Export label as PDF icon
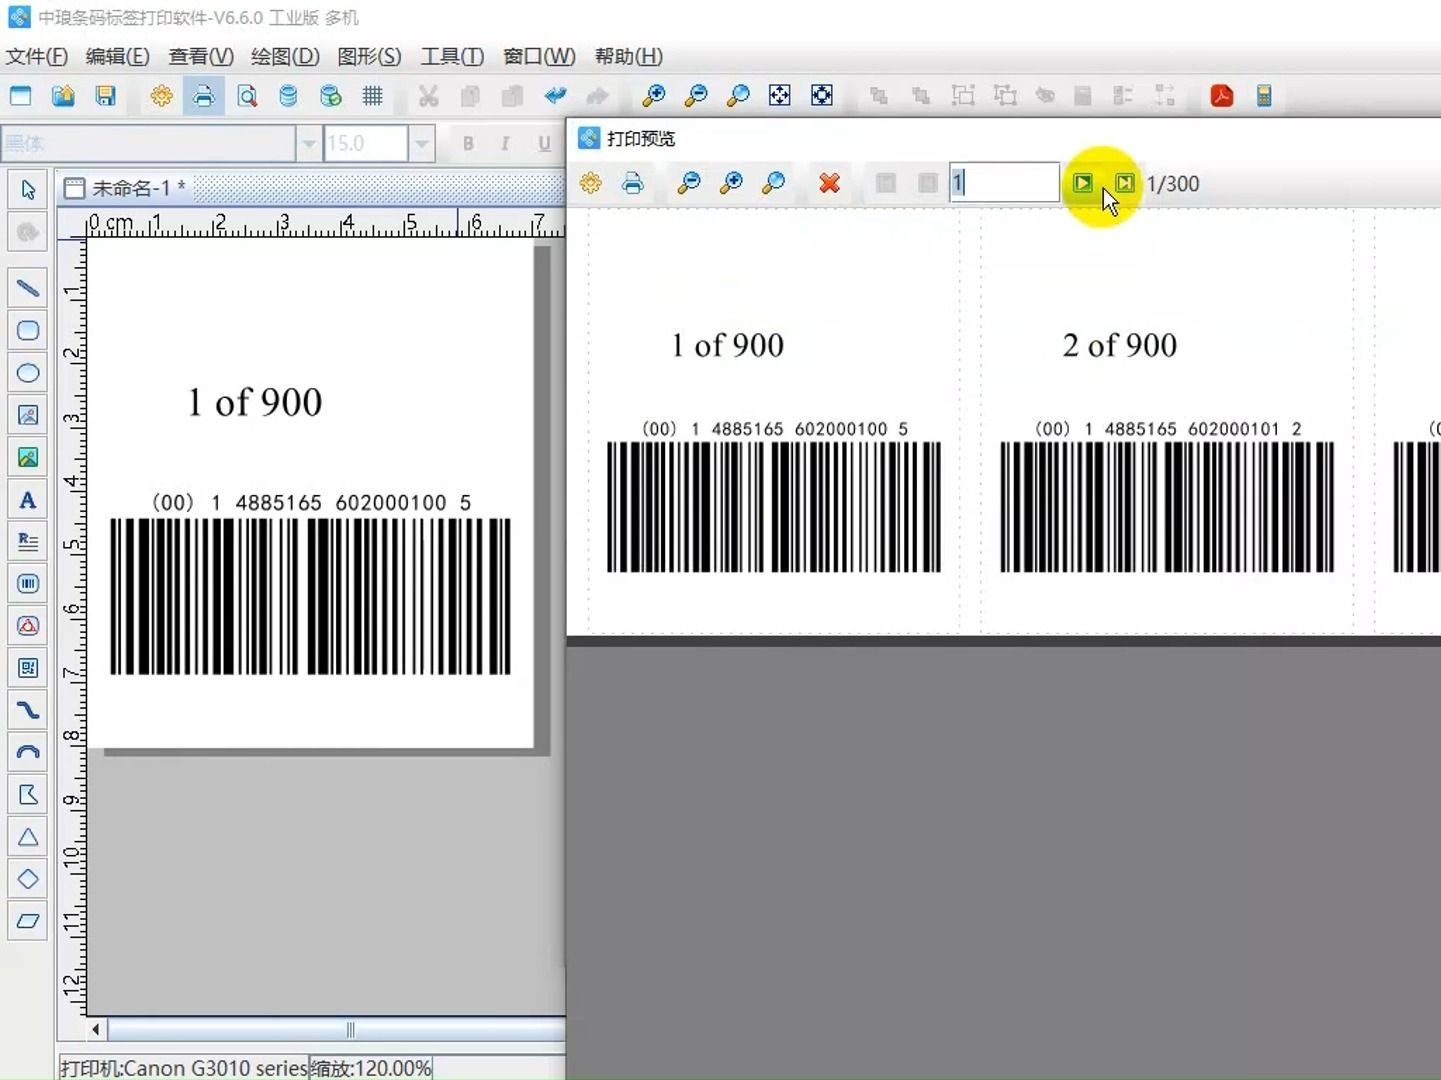1441x1080 pixels. tap(1221, 96)
